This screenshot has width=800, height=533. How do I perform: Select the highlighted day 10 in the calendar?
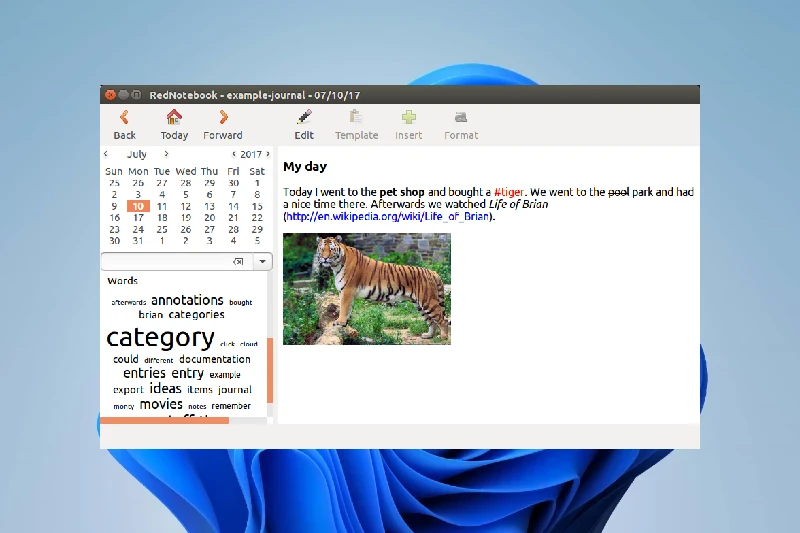[x=138, y=206]
